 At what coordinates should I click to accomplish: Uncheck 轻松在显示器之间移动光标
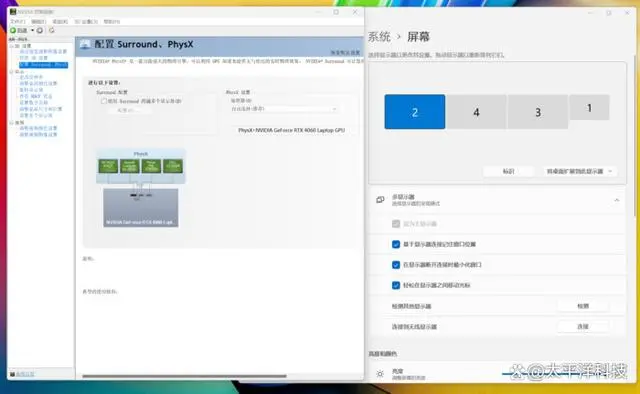click(x=396, y=285)
